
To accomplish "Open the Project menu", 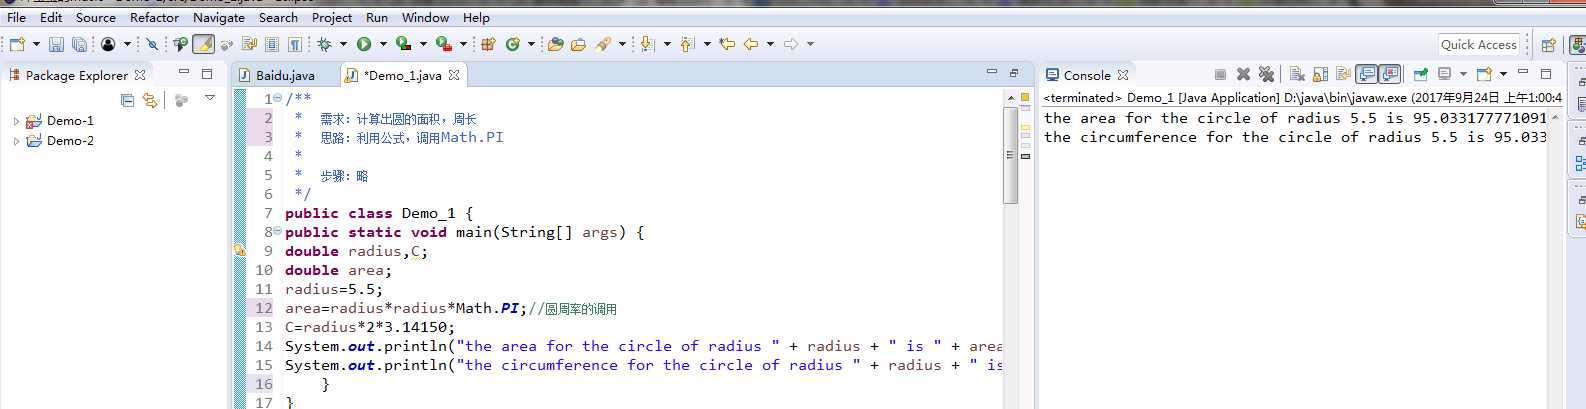I will tap(332, 17).
